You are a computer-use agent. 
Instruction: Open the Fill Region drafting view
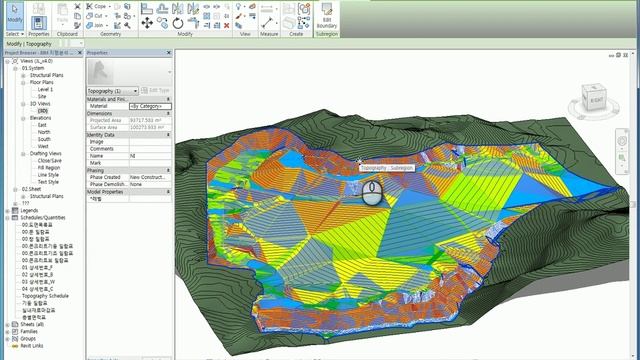tap(49, 168)
